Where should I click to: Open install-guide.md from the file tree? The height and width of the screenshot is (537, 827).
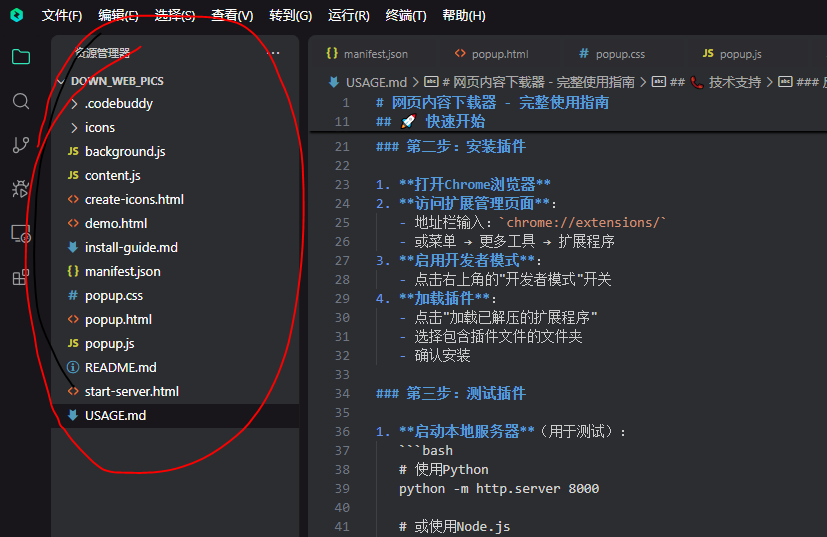131,247
